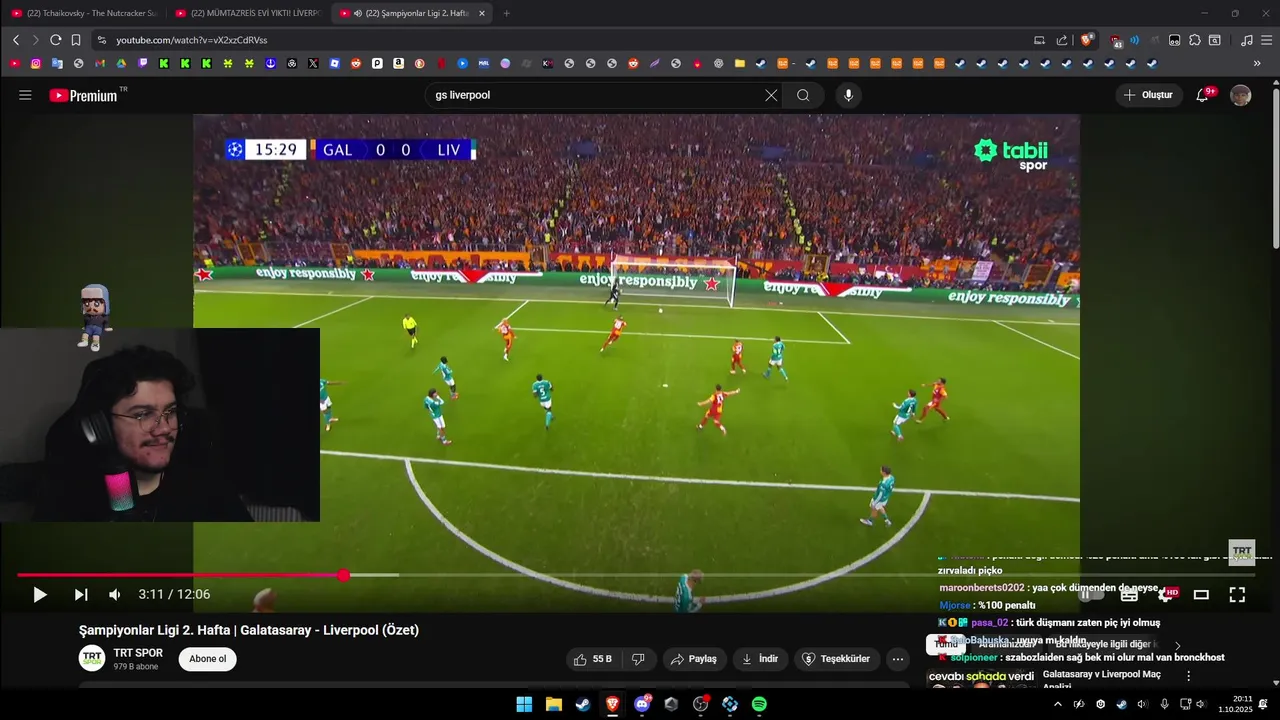
Task: Play the video with the play button
Action: pyautogui.click(x=40, y=595)
